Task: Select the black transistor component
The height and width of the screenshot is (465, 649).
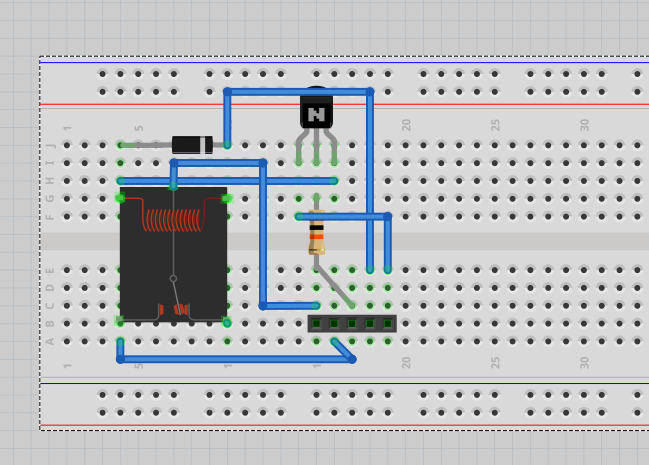Action: tap(316, 112)
